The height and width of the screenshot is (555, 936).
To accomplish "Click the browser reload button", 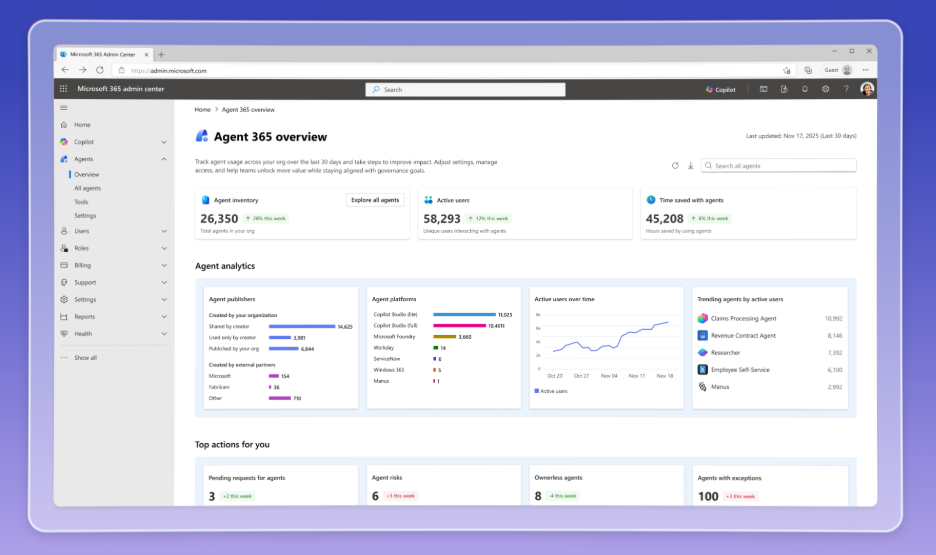I will click(100, 70).
